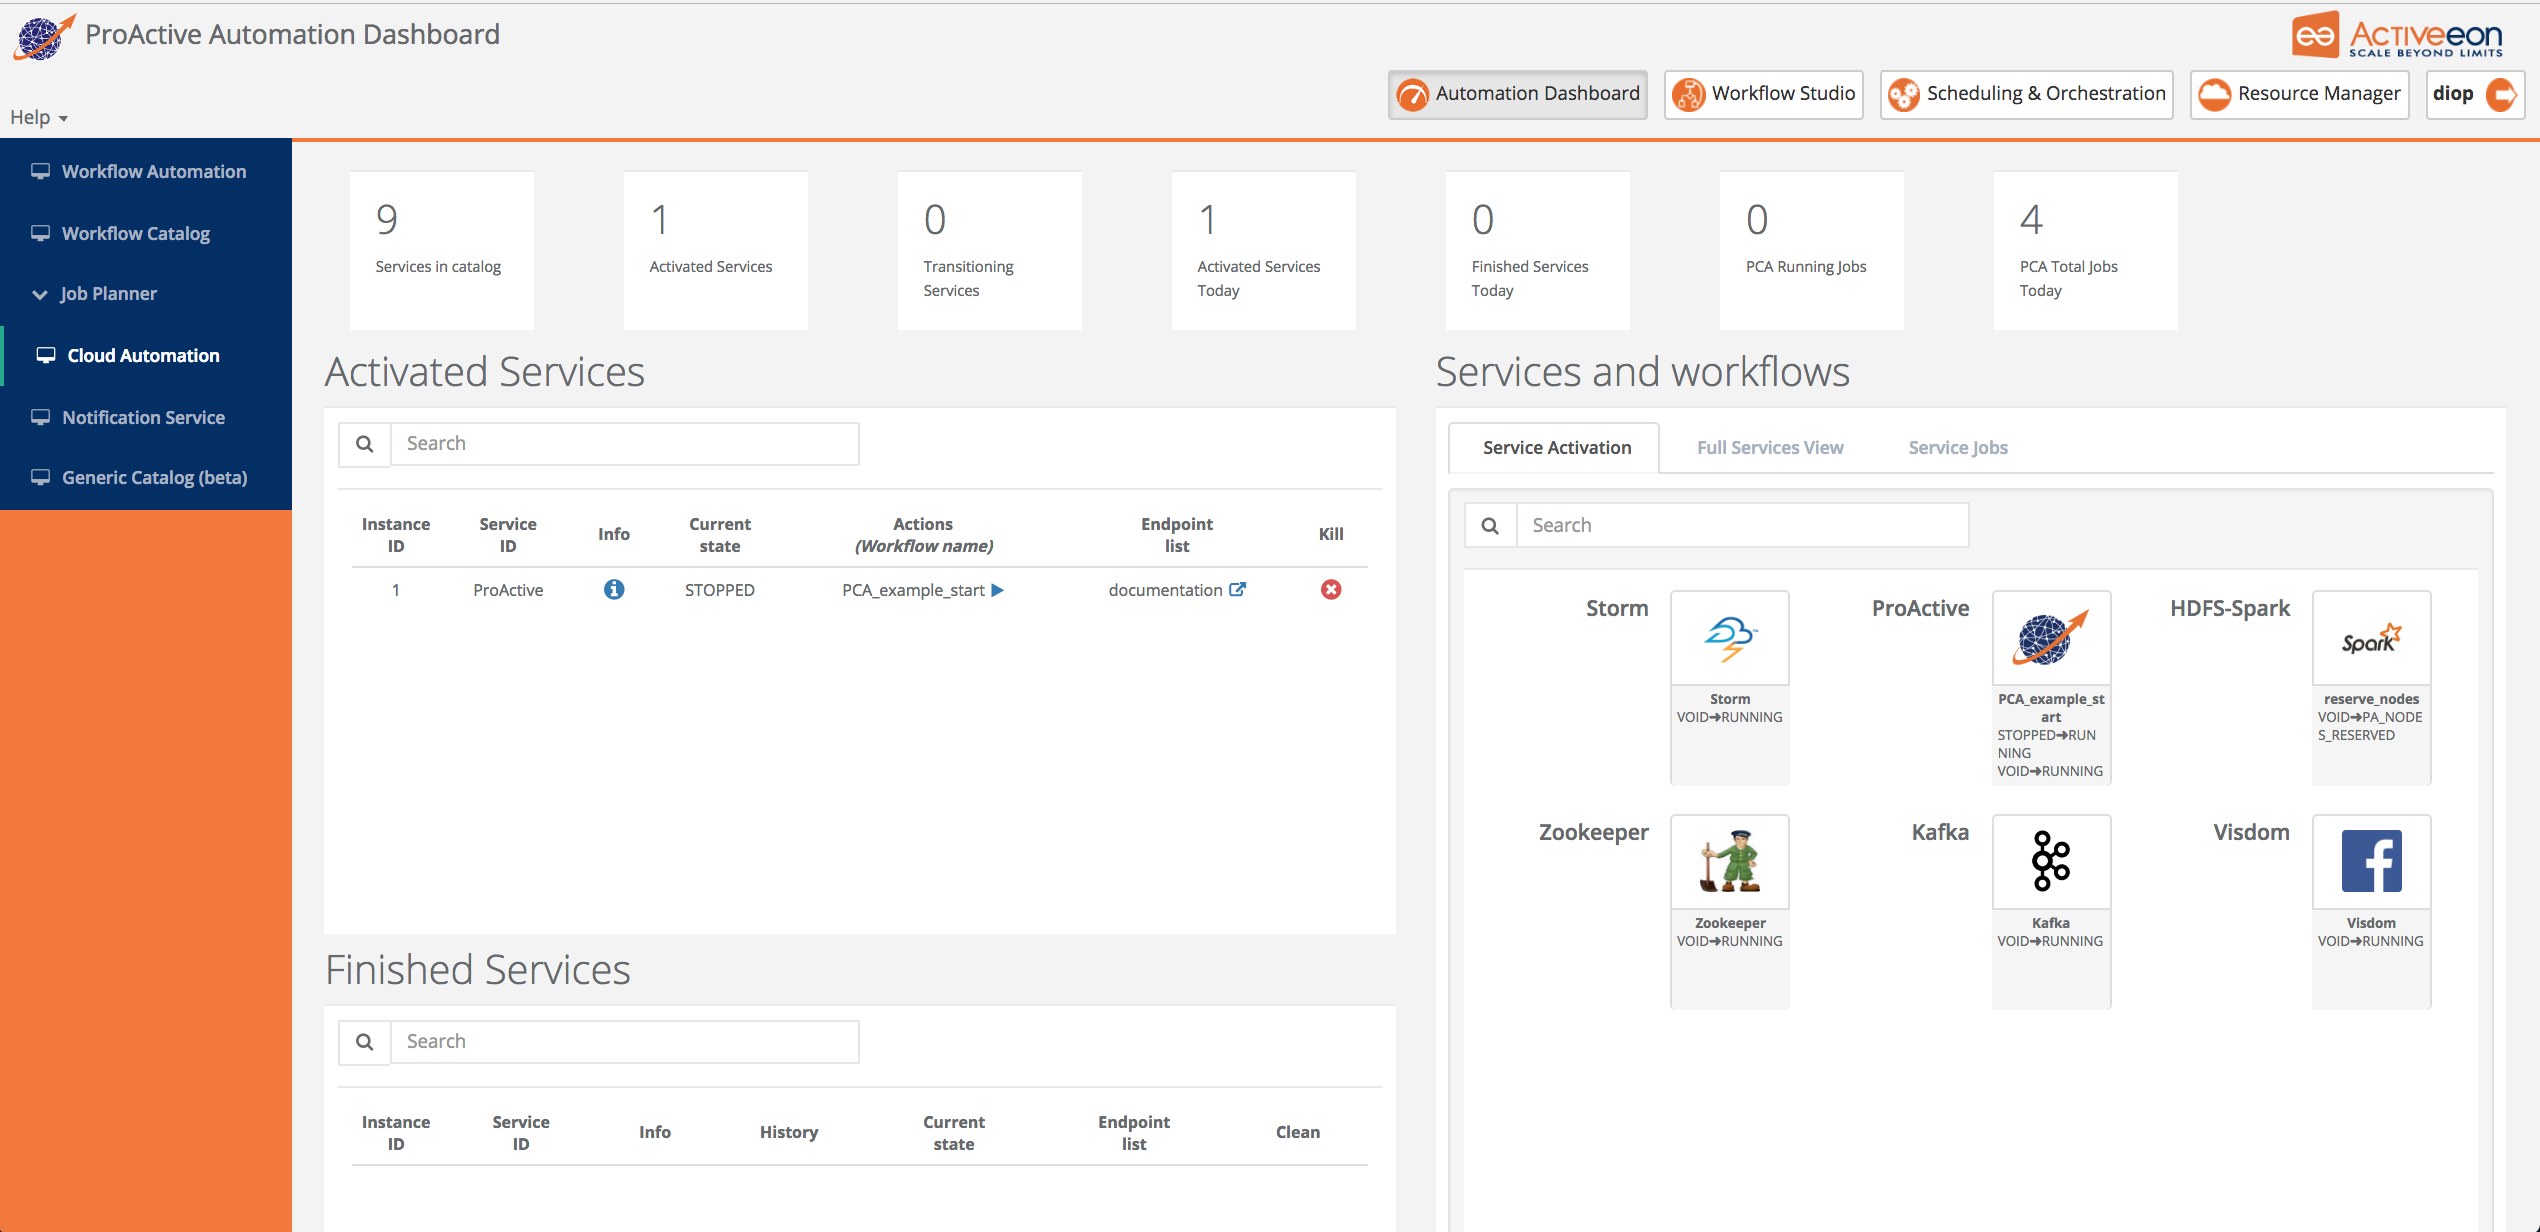This screenshot has width=2540, height=1232.
Task: Click the PCA_example_start workflow name
Action: tap(913, 590)
